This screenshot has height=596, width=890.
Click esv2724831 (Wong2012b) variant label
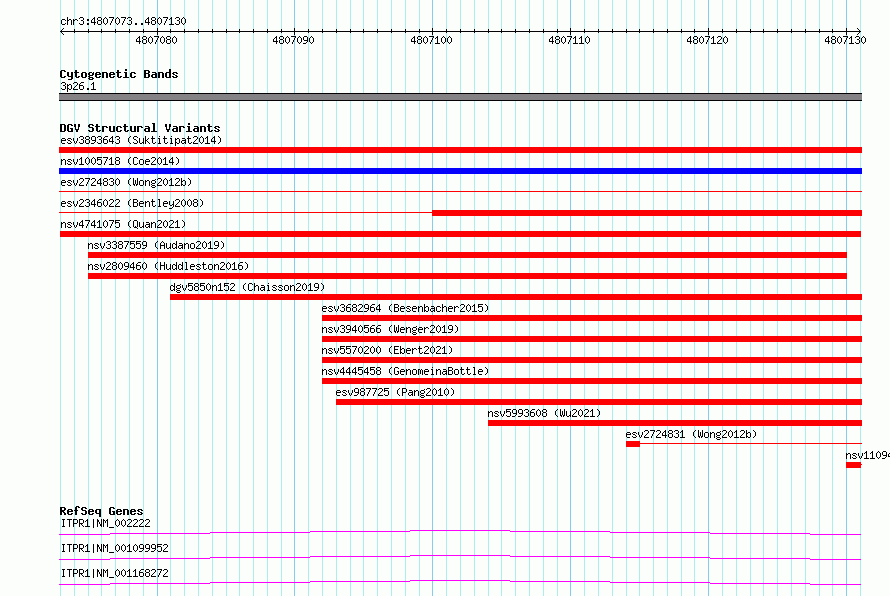(691, 434)
